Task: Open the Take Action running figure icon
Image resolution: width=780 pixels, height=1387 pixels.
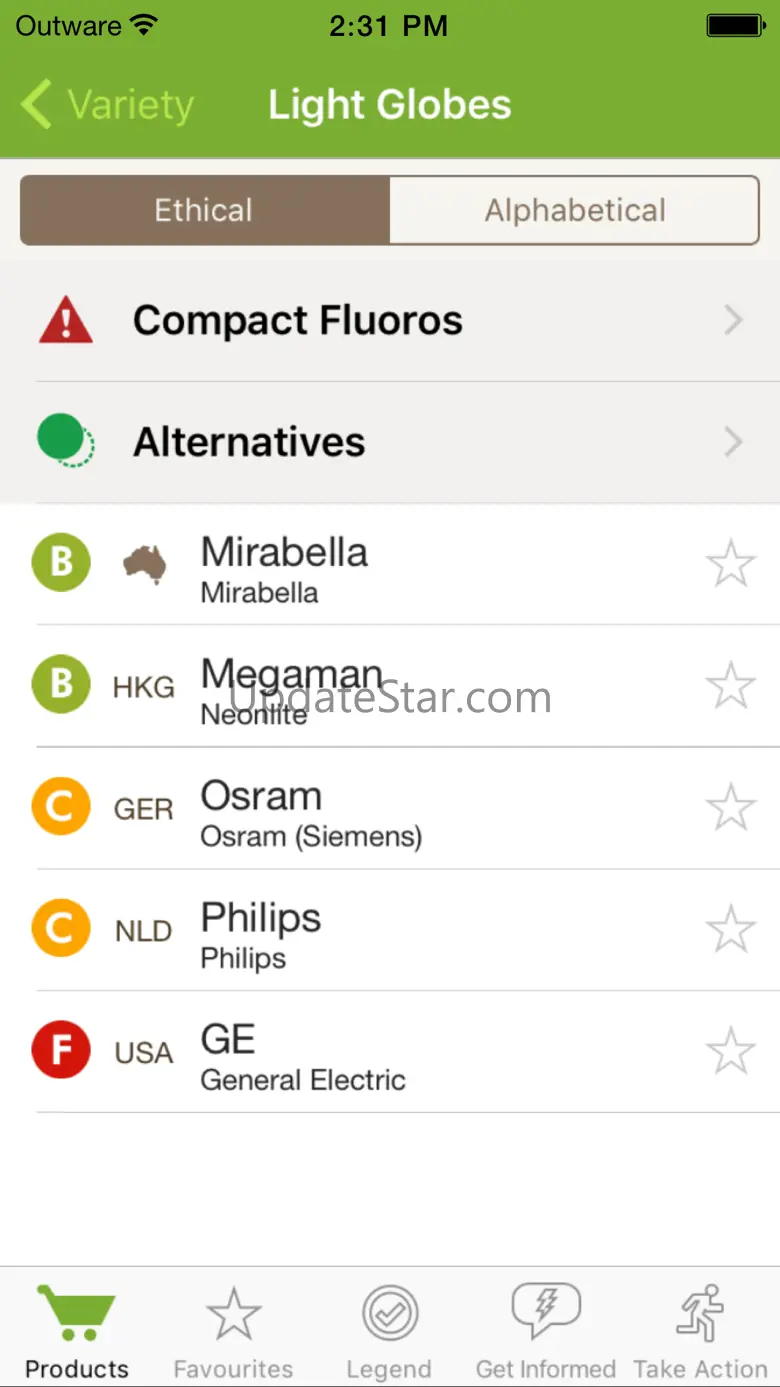Action: tap(700, 1312)
